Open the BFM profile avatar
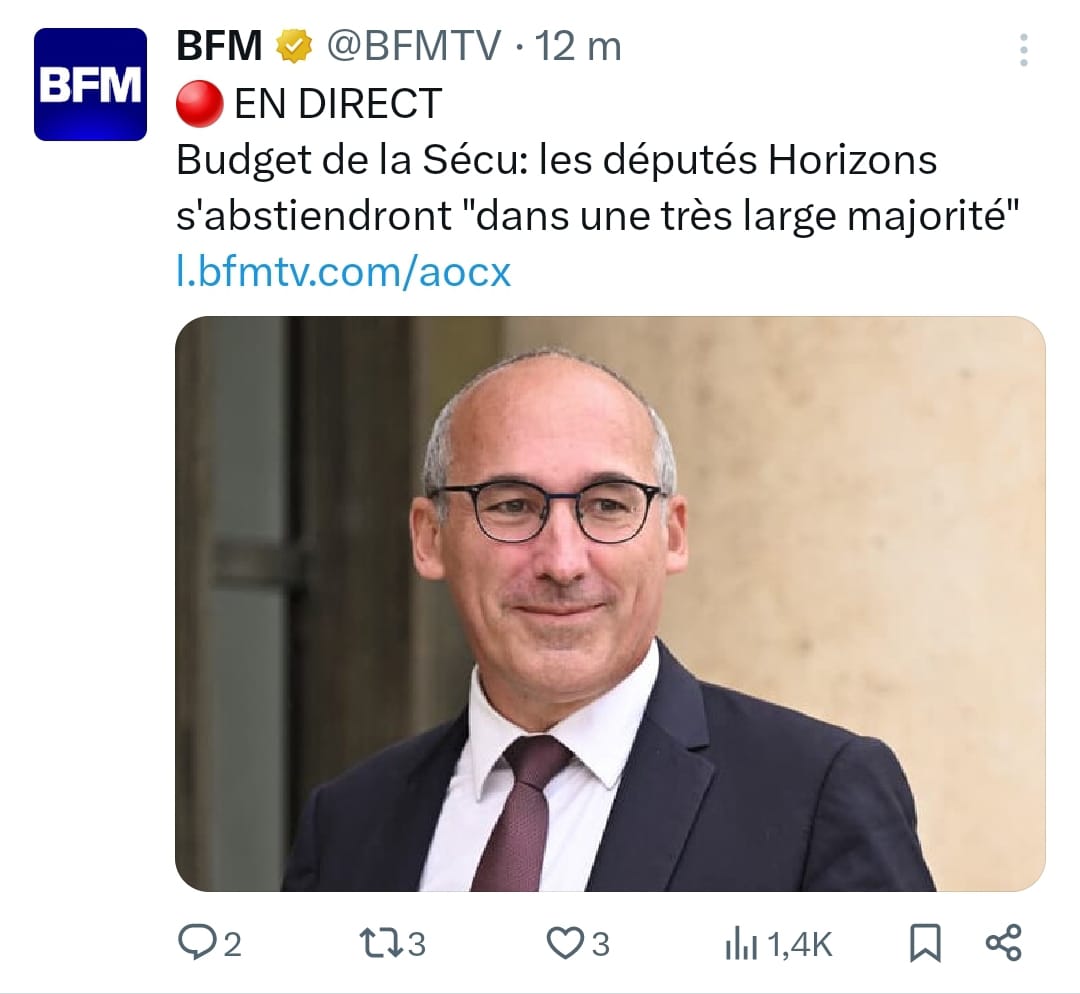Screen dimensions: 1080x994 click(90, 84)
